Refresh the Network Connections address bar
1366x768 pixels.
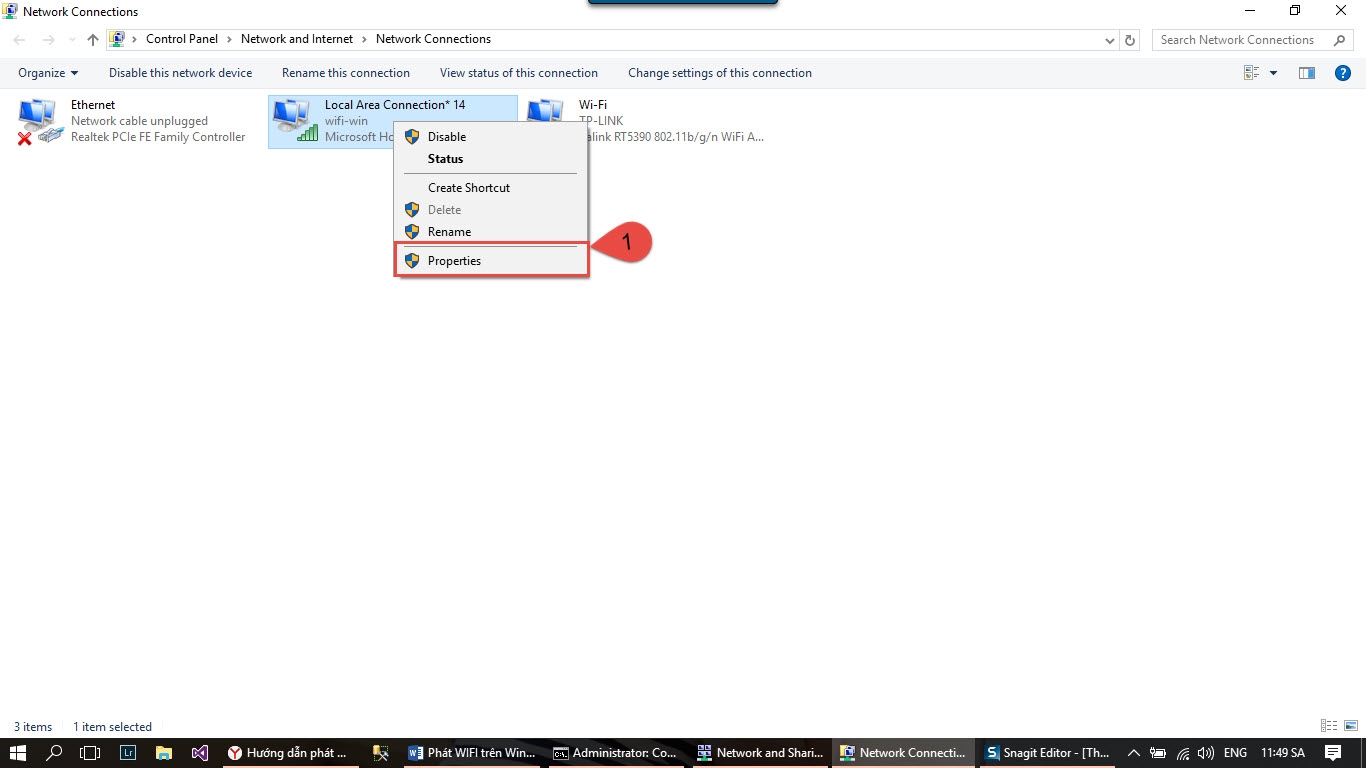pyautogui.click(x=1131, y=40)
